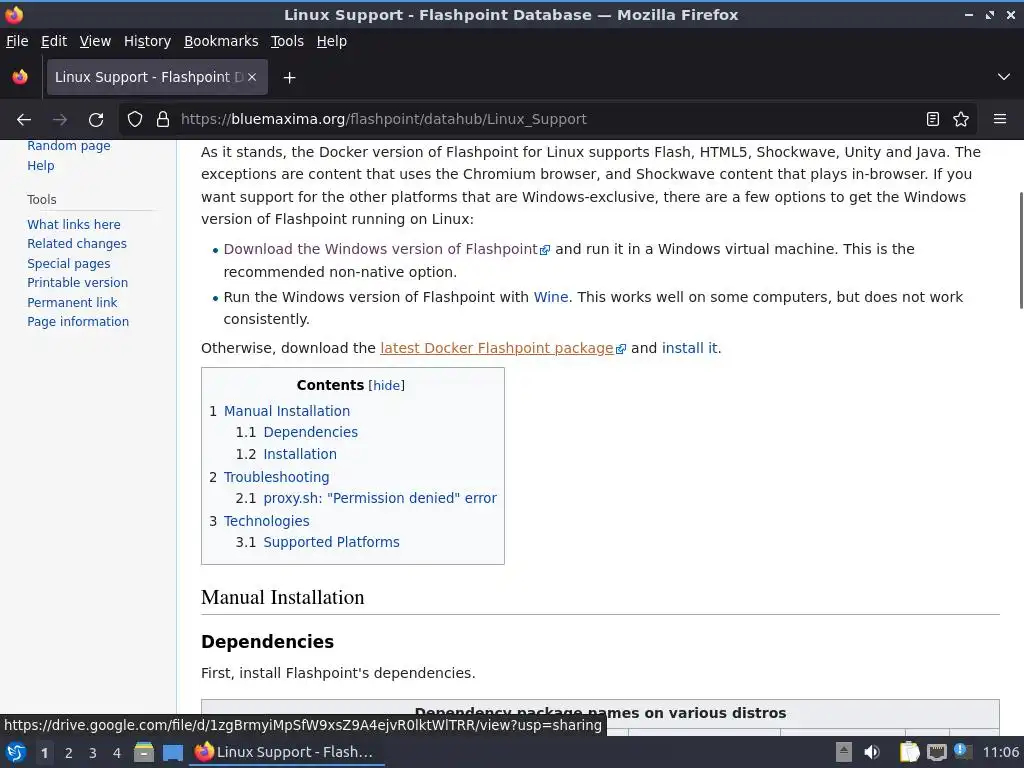1024x768 pixels.
Task: Launch the file manager from the taskbar
Action: [x=144, y=752]
